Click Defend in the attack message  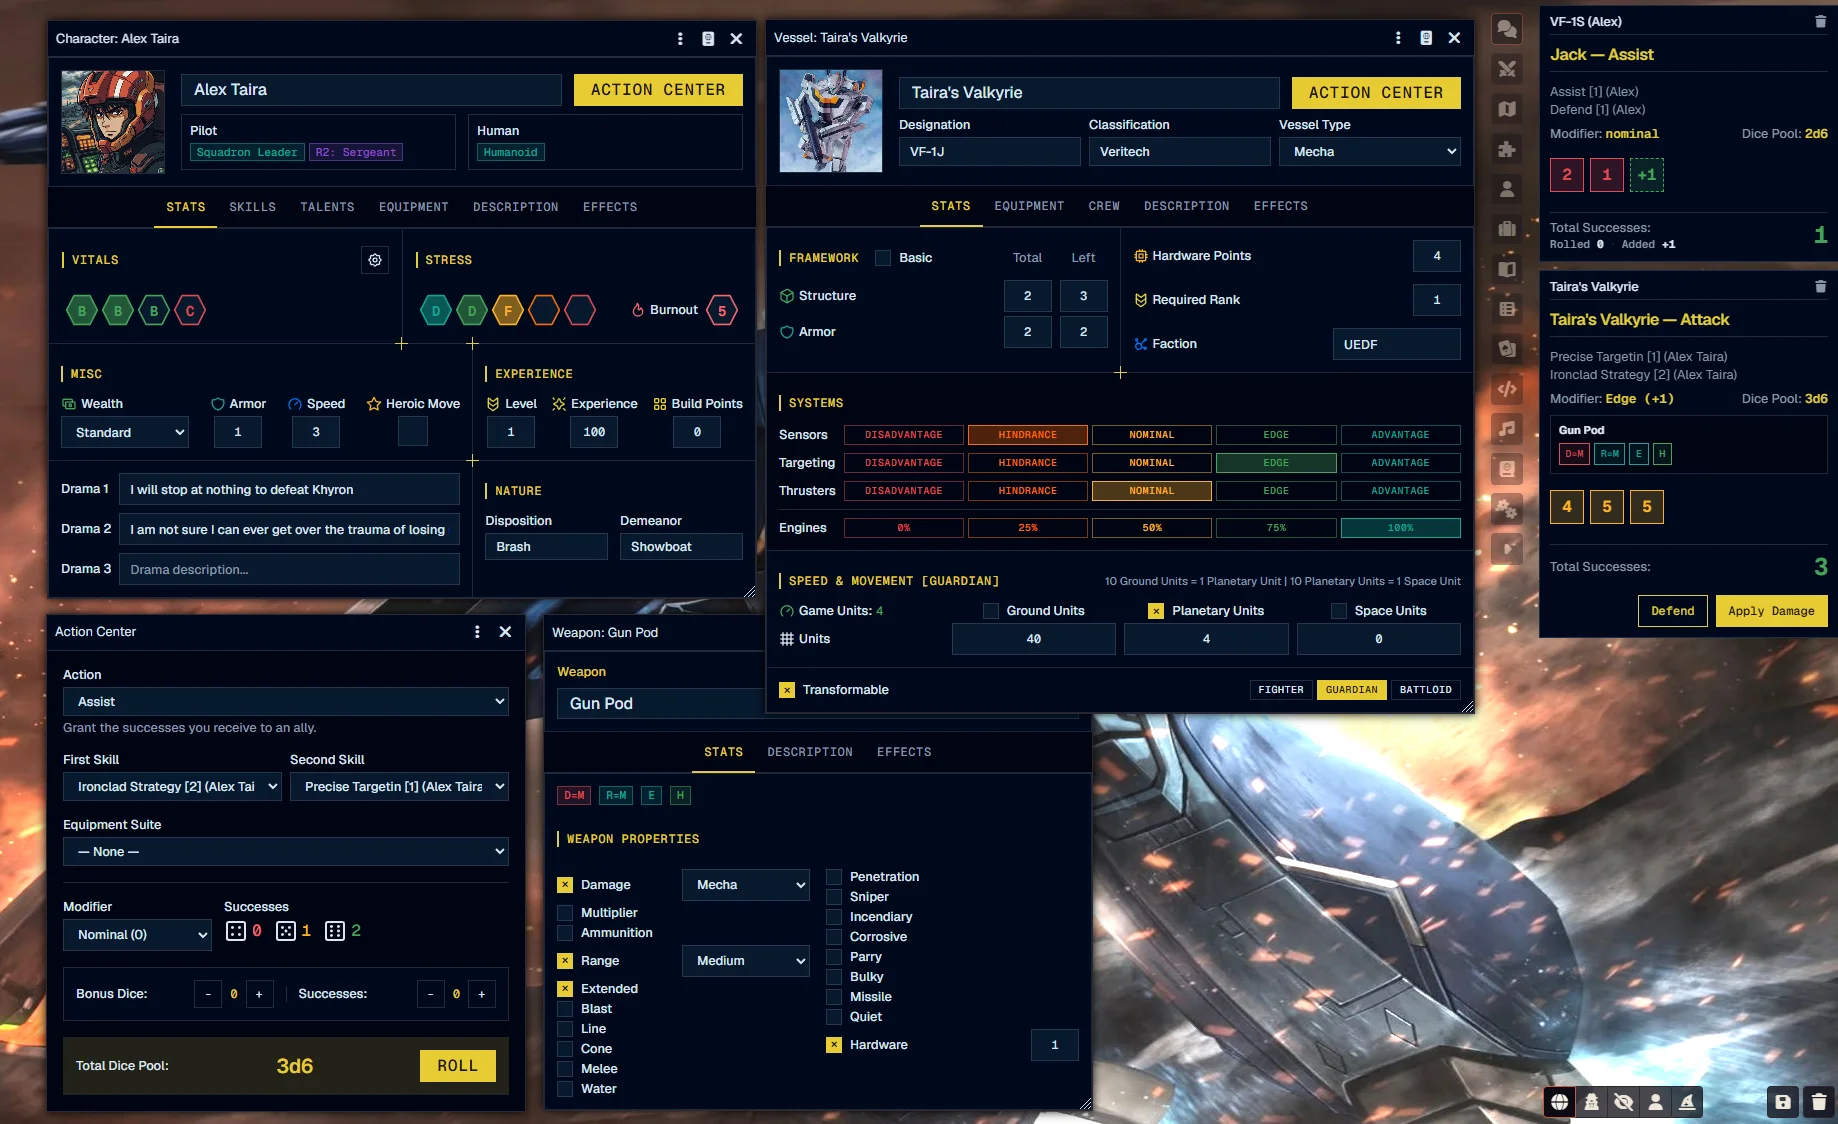click(x=1673, y=611)
